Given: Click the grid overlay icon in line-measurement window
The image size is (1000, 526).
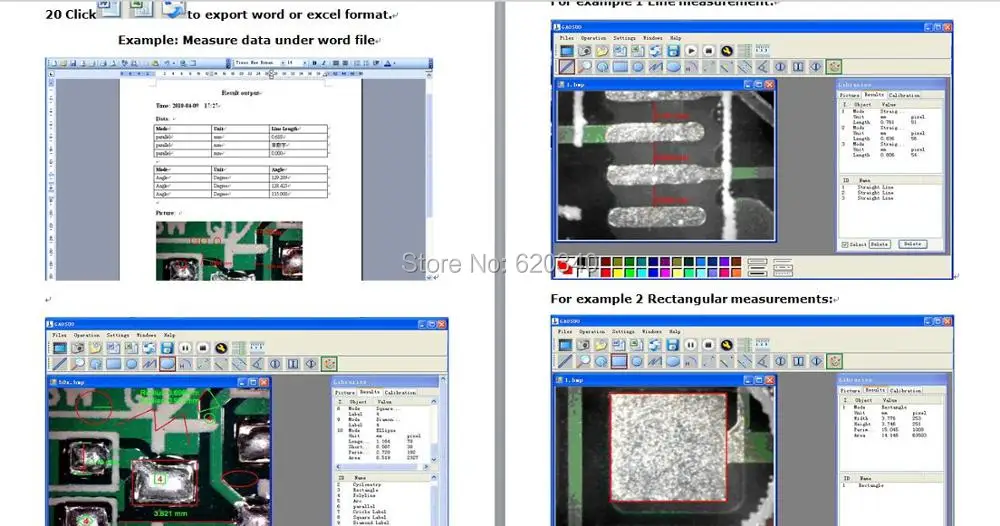Looking at the screenshot, I should pyautogui.click(x=745, y=51).
